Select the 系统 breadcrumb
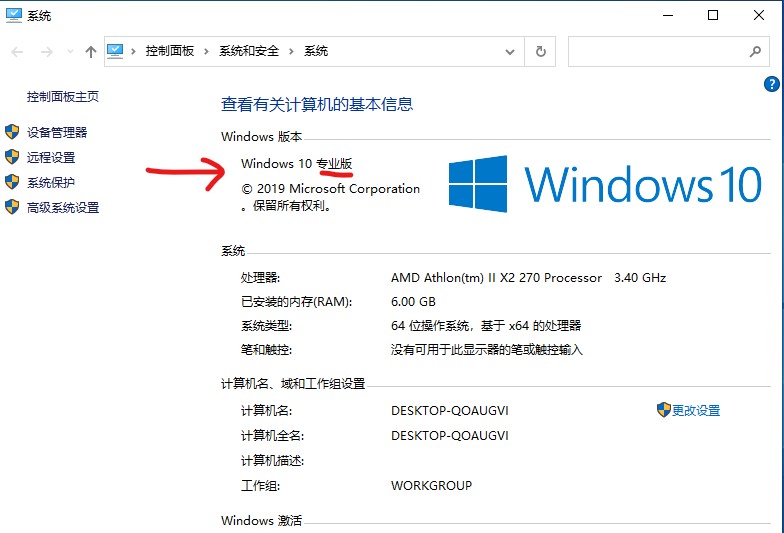 pos(316,51)
